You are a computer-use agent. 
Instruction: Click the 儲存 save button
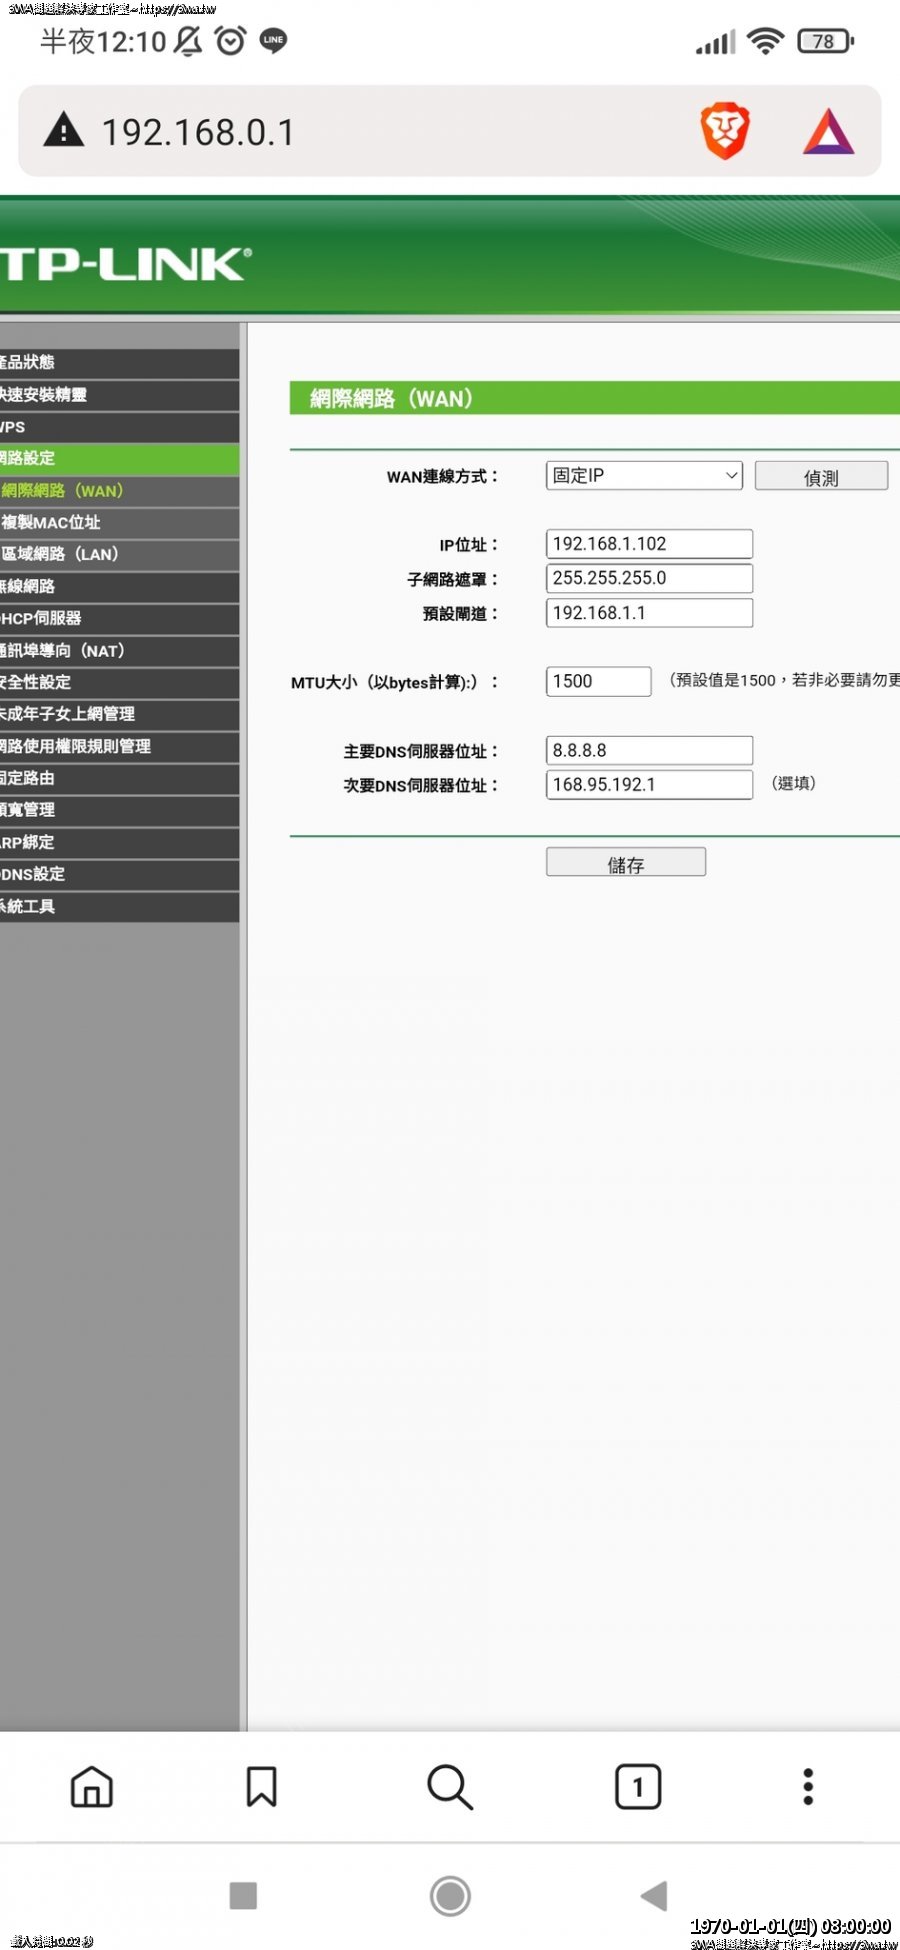(x=626, y=863)
